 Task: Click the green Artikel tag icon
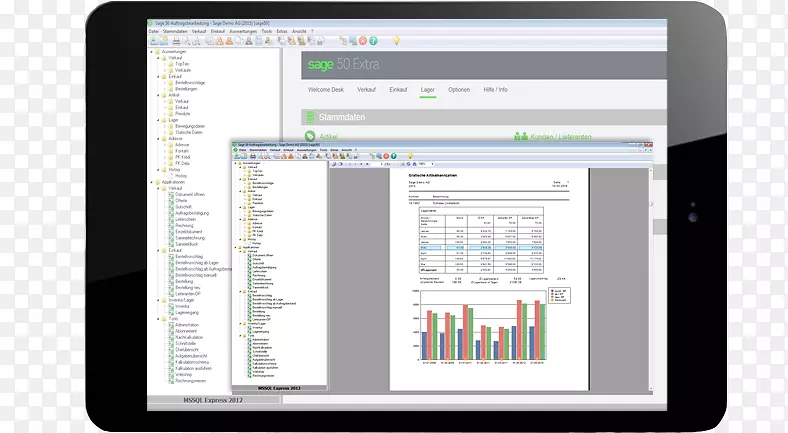tap(311, 136)
